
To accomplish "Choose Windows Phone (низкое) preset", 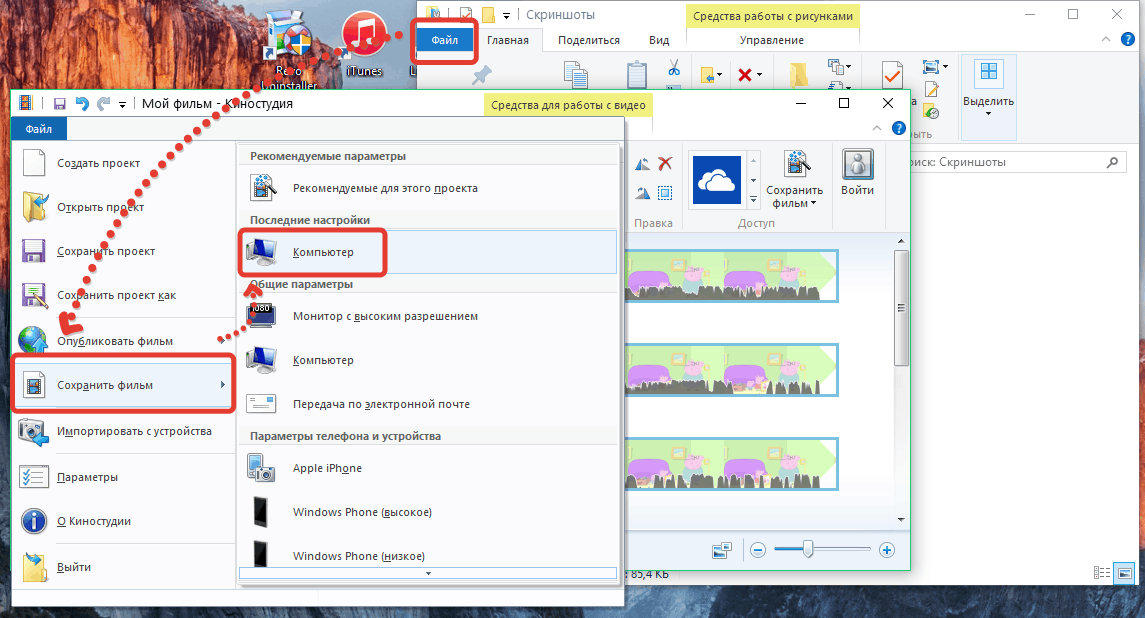I will pos(428,553).
